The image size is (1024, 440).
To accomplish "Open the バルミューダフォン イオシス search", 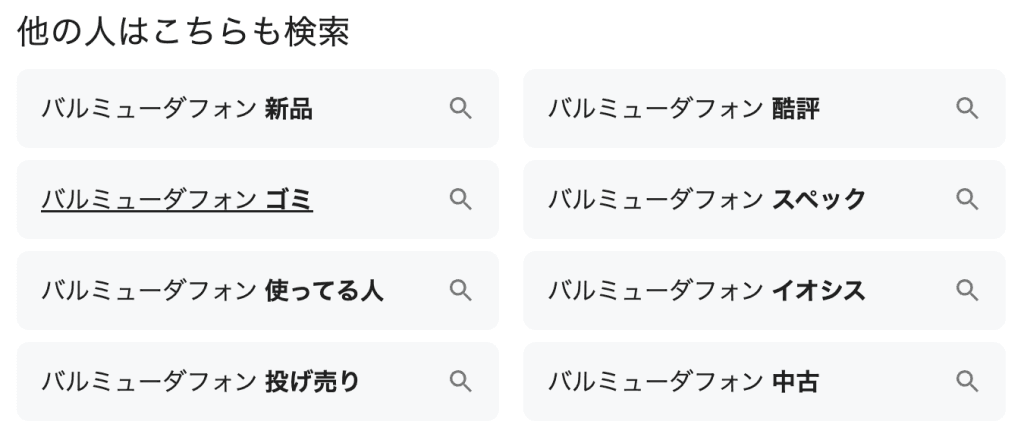I will [x=706, y=291].
